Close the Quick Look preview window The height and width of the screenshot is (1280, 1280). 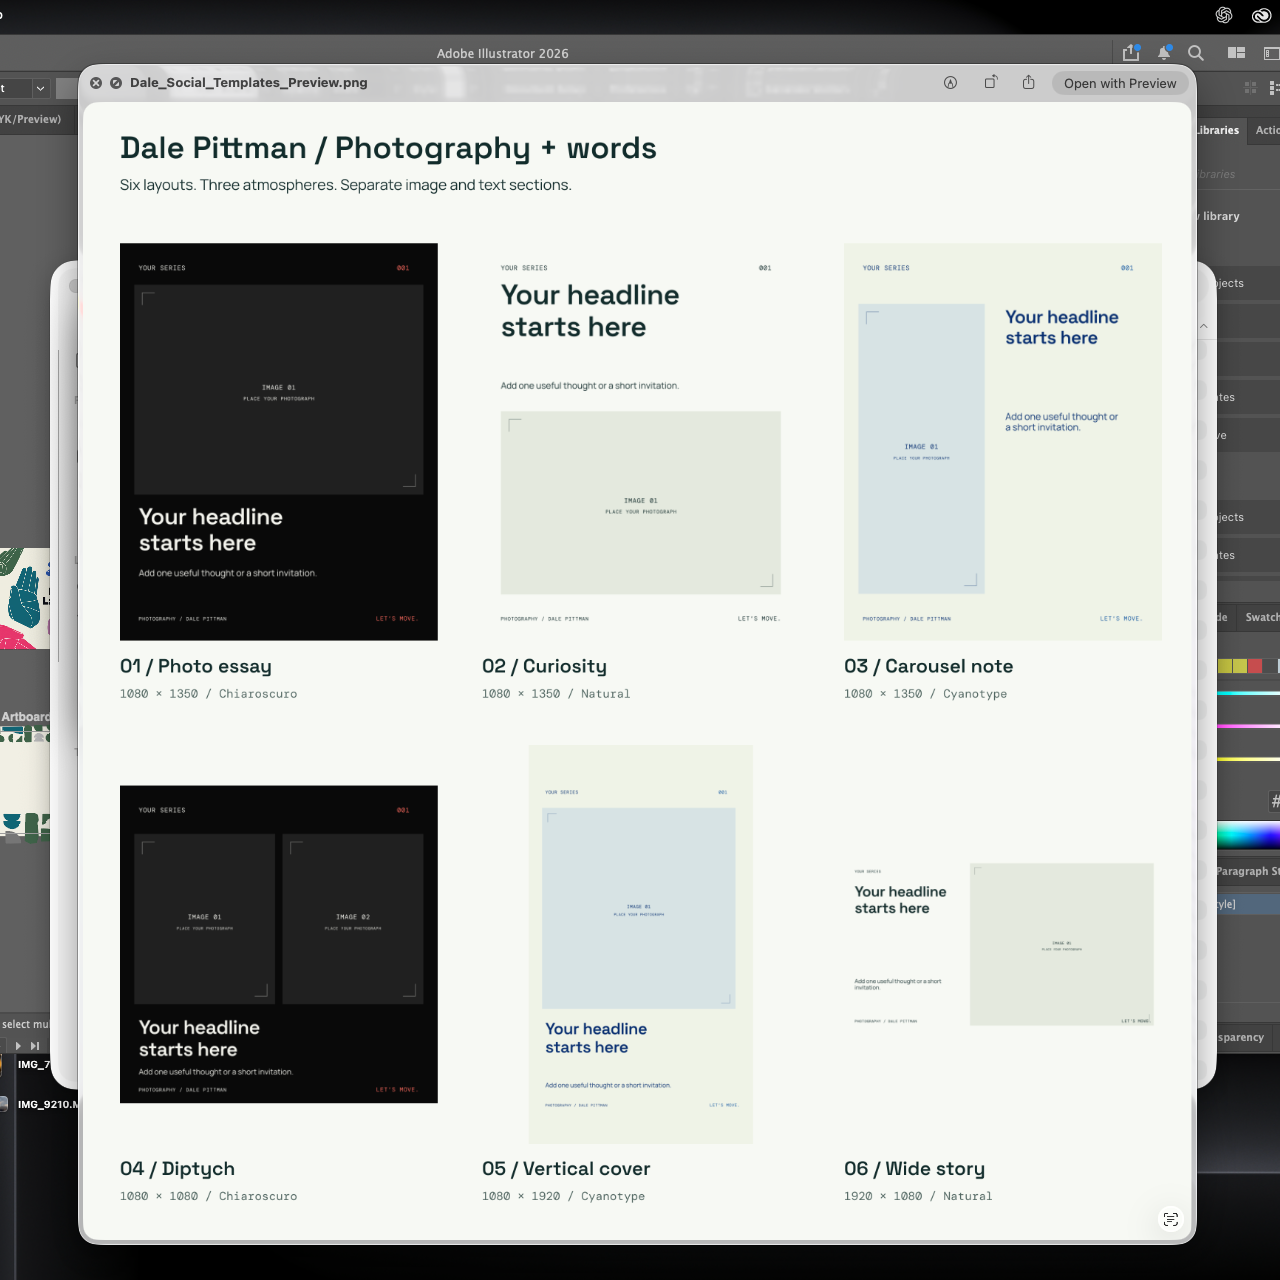click(96, 83)
